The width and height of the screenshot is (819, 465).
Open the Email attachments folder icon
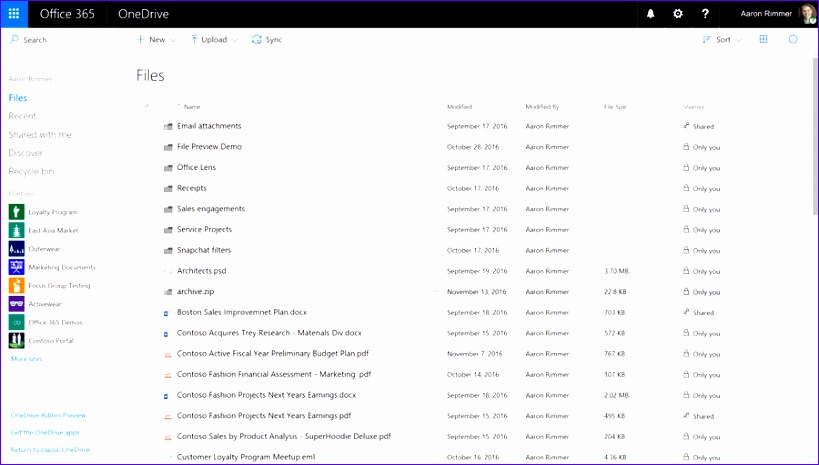coord(168,126)
